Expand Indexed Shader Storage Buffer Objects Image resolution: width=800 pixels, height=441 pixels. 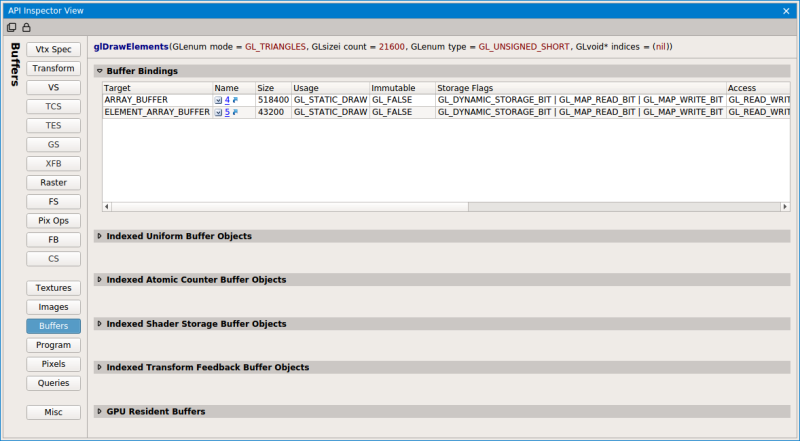point(99,324)
